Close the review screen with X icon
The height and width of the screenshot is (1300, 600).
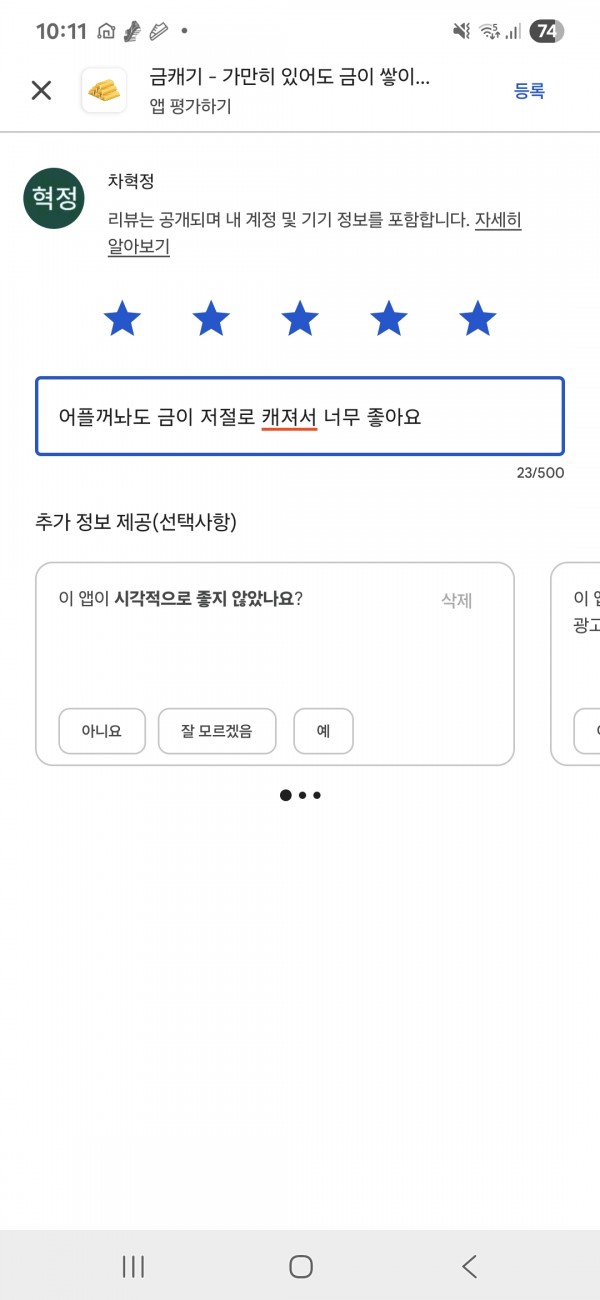tap(41, 90)
